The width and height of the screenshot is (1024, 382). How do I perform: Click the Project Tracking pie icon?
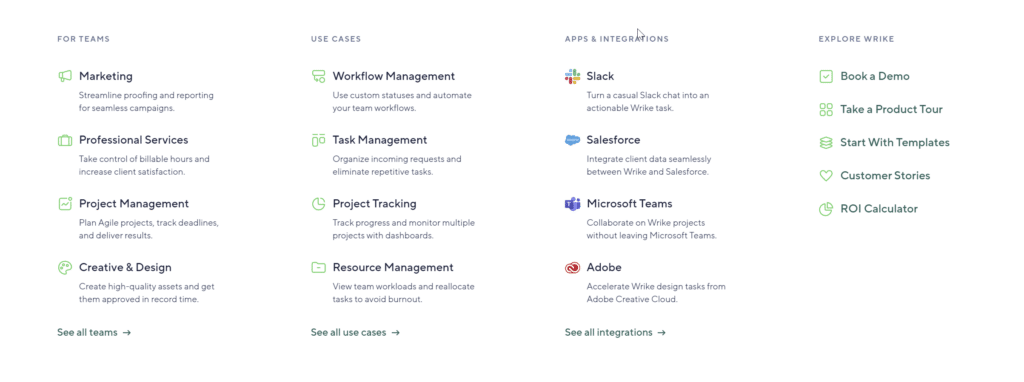(x=318, y=204)
